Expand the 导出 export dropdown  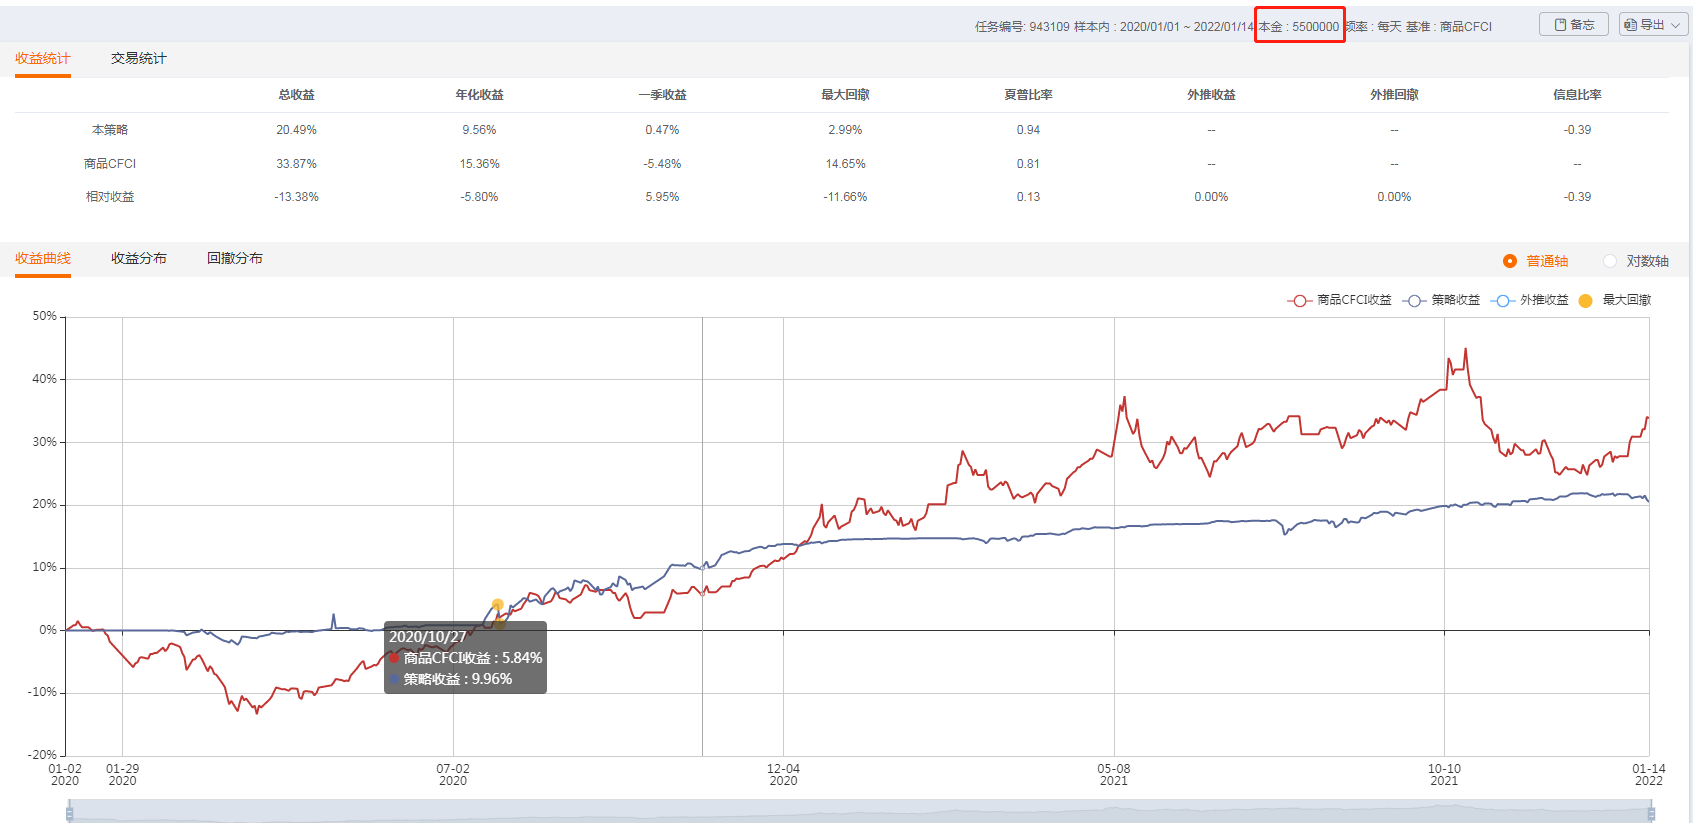point(1676,25)
